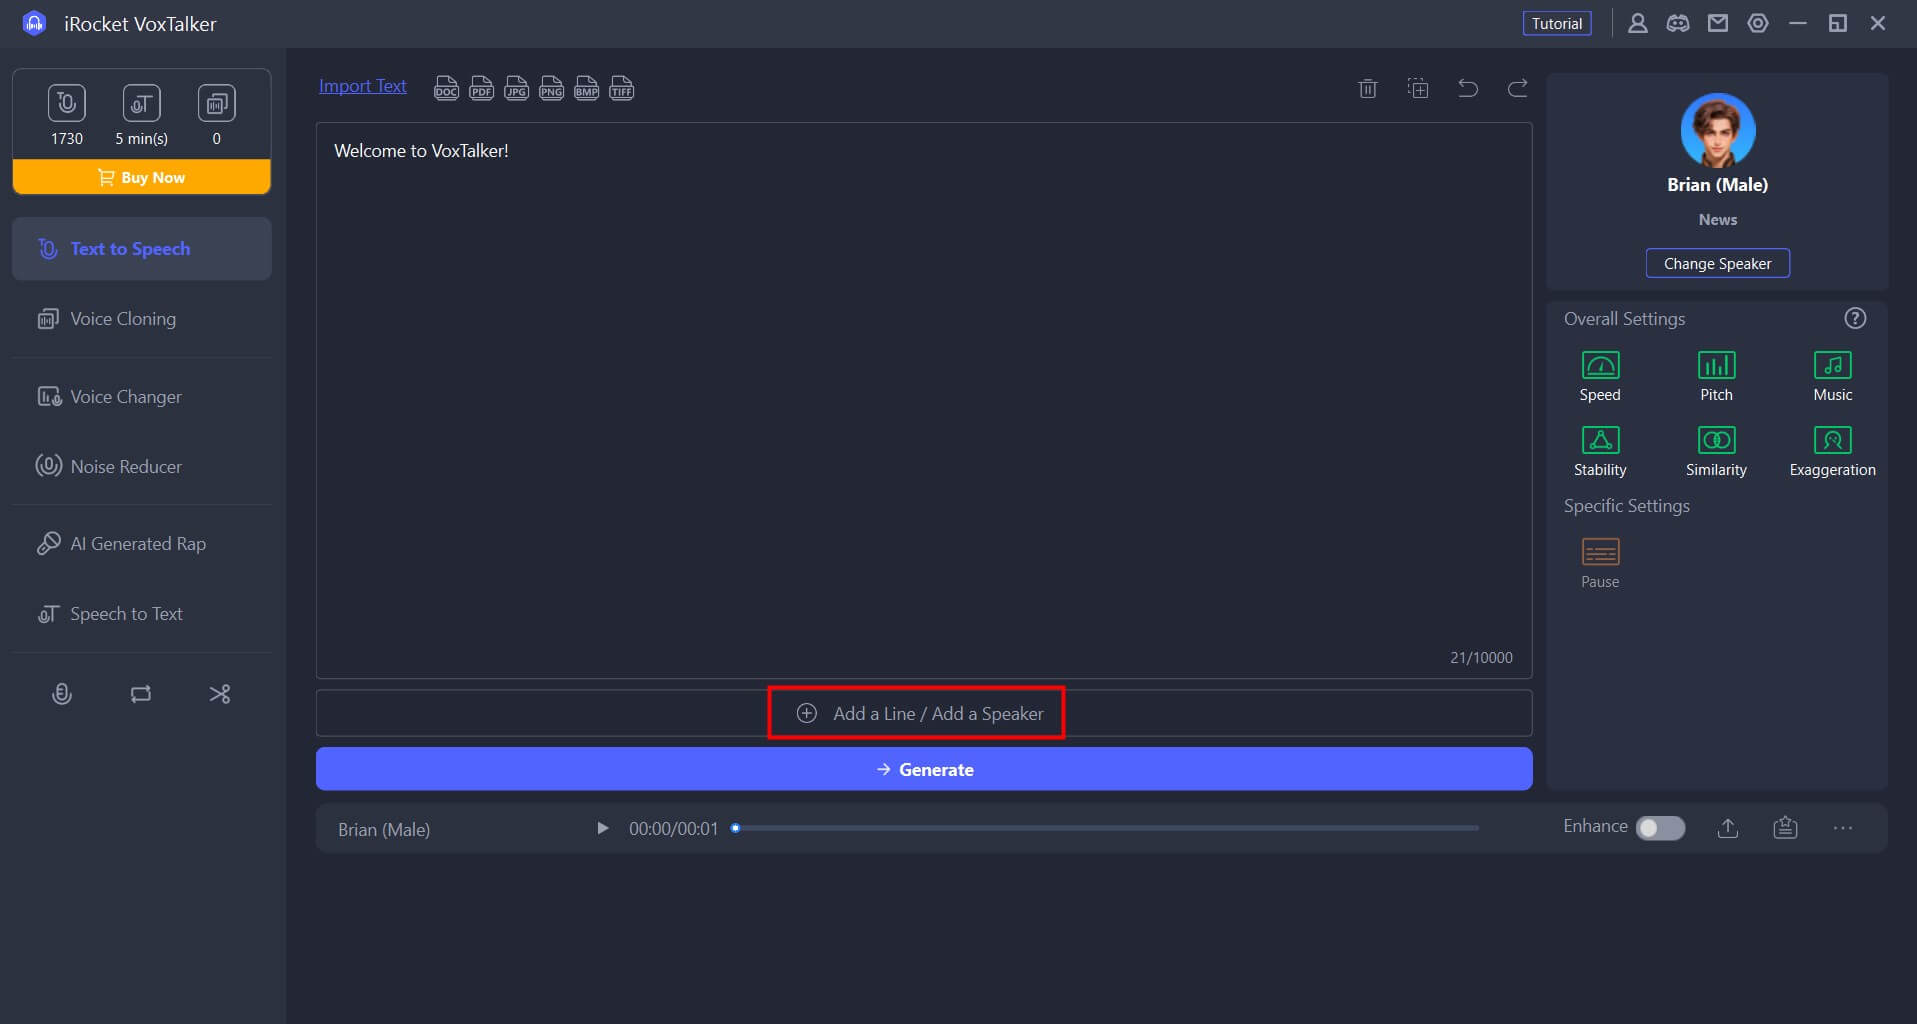Open AI Generated Rap section
The width and height of the screenshot is (1917, 1024).
(142, 544)
